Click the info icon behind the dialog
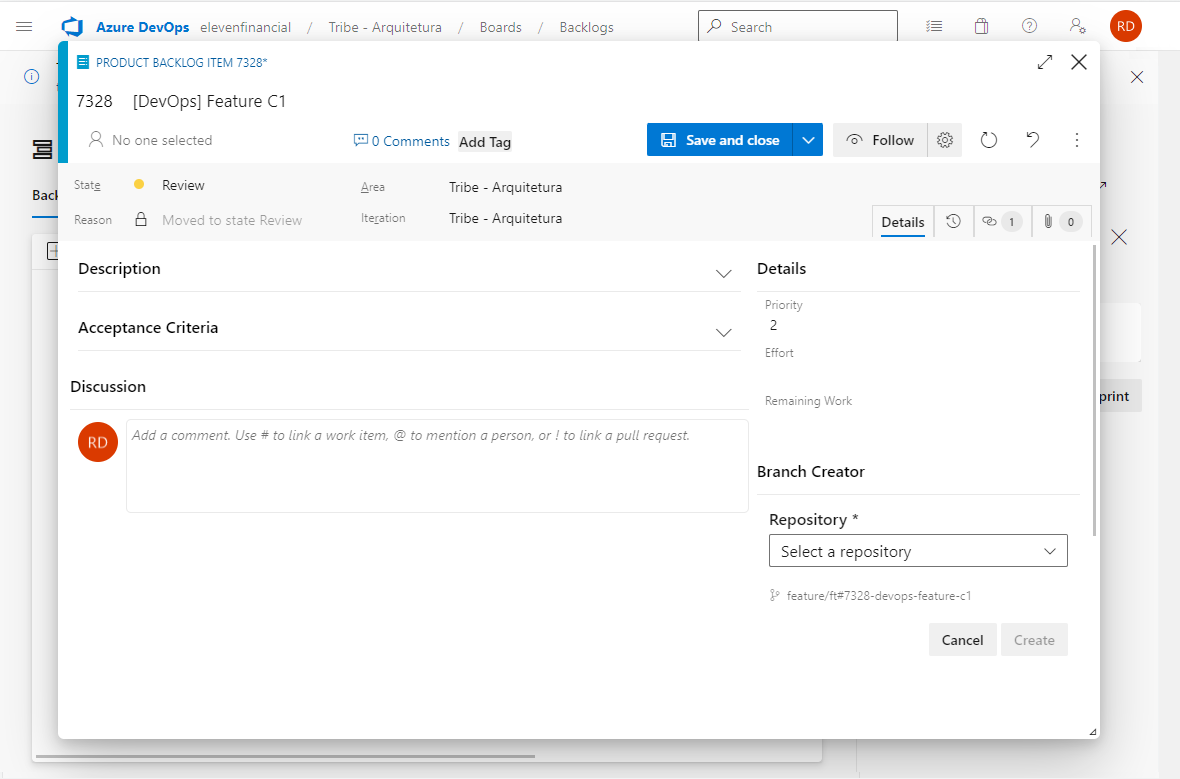The height and width of the screenshot is (779, 1180). point(32,77)
